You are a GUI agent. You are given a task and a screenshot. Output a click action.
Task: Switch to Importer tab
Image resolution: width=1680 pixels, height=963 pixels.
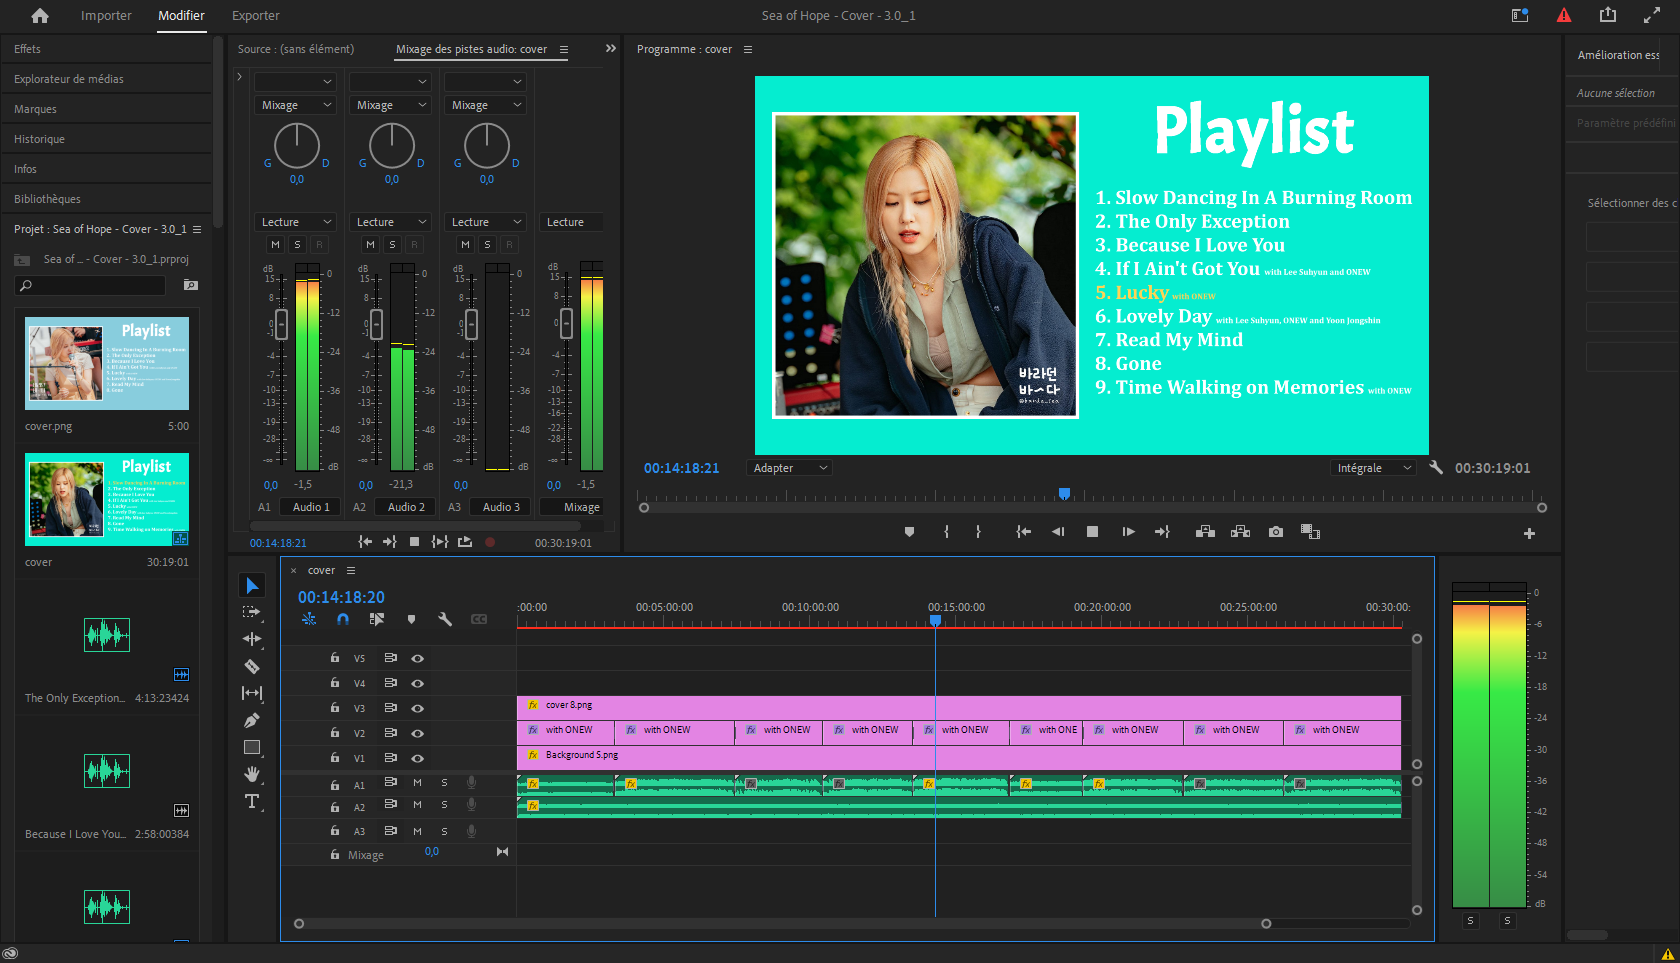pyautogui.click(x=106, y=16)
